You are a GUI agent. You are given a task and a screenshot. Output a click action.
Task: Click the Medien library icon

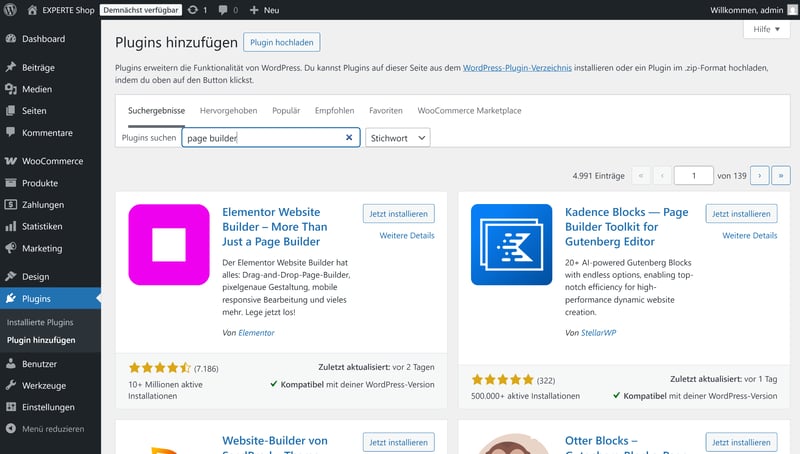pyautogui.click(x=11, y=89)
